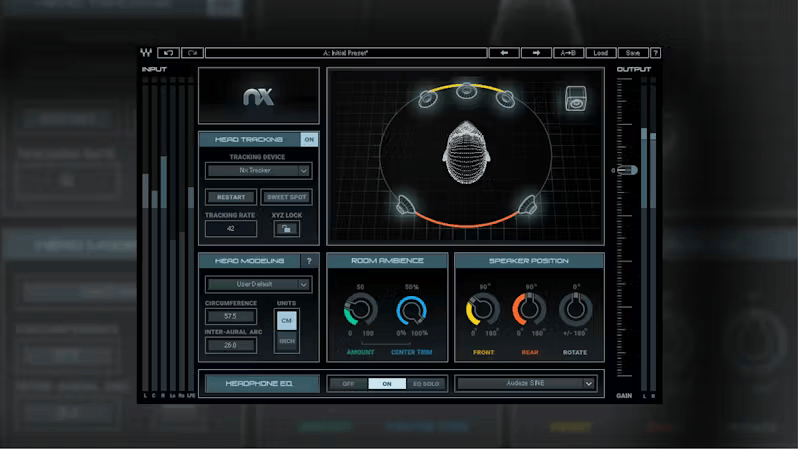Click the Room Ambience section header

387,261
